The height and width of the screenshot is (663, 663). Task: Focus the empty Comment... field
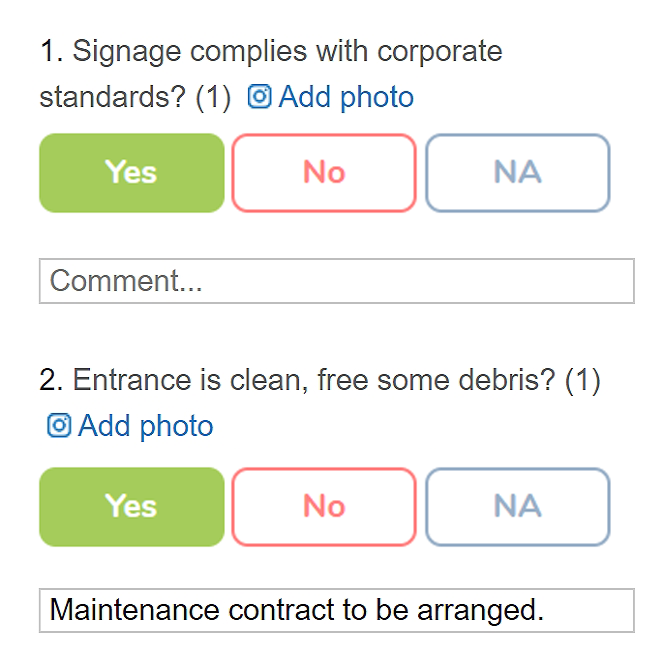(337, 281)
